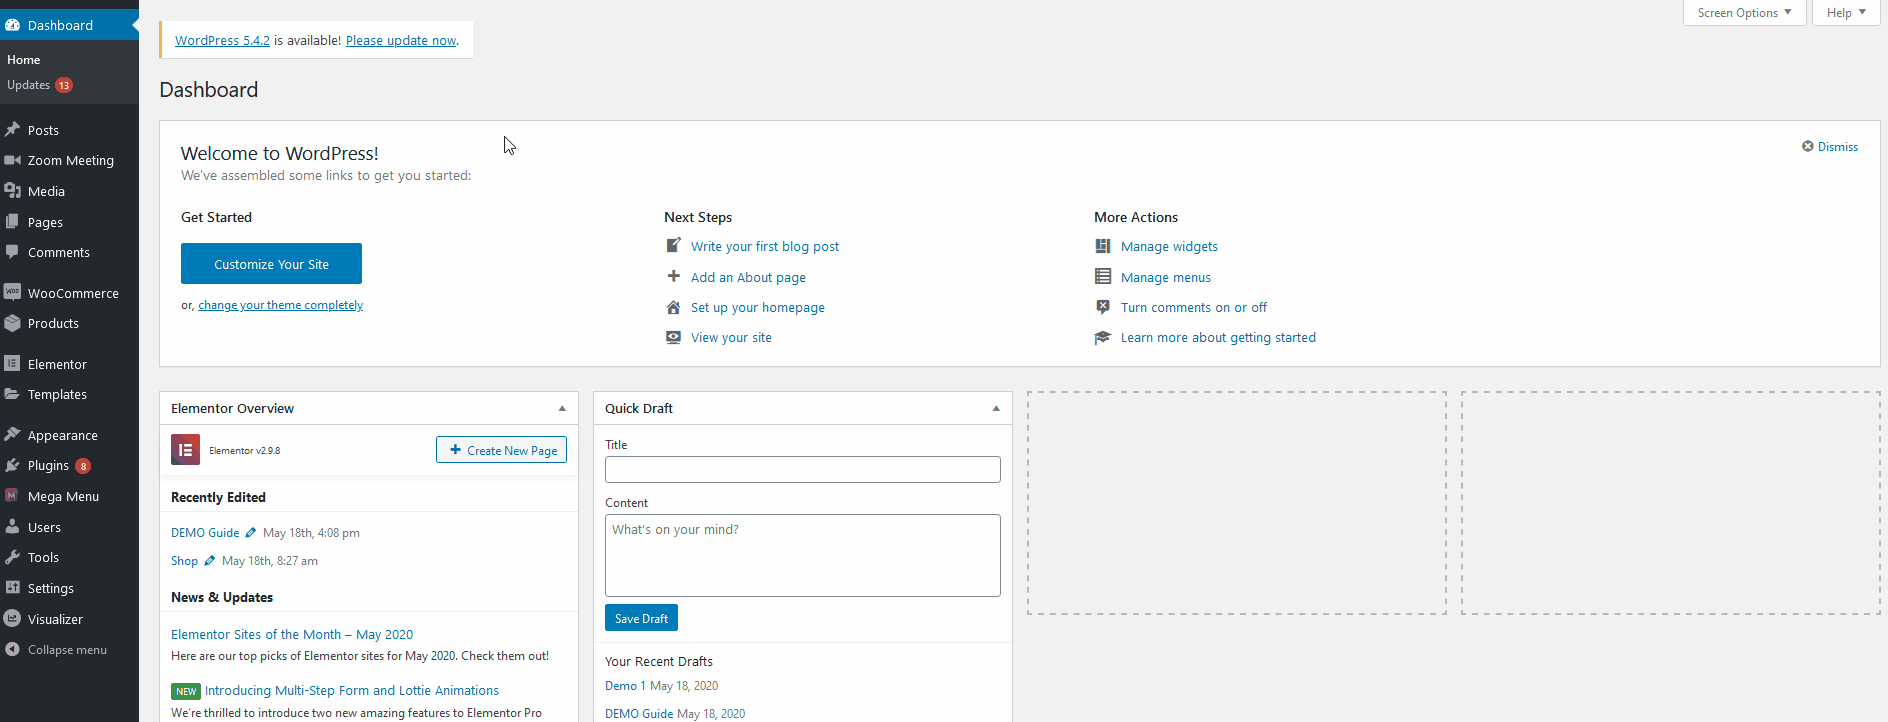
Task: Open the Demo 1 recent draft
Action: 625,686
